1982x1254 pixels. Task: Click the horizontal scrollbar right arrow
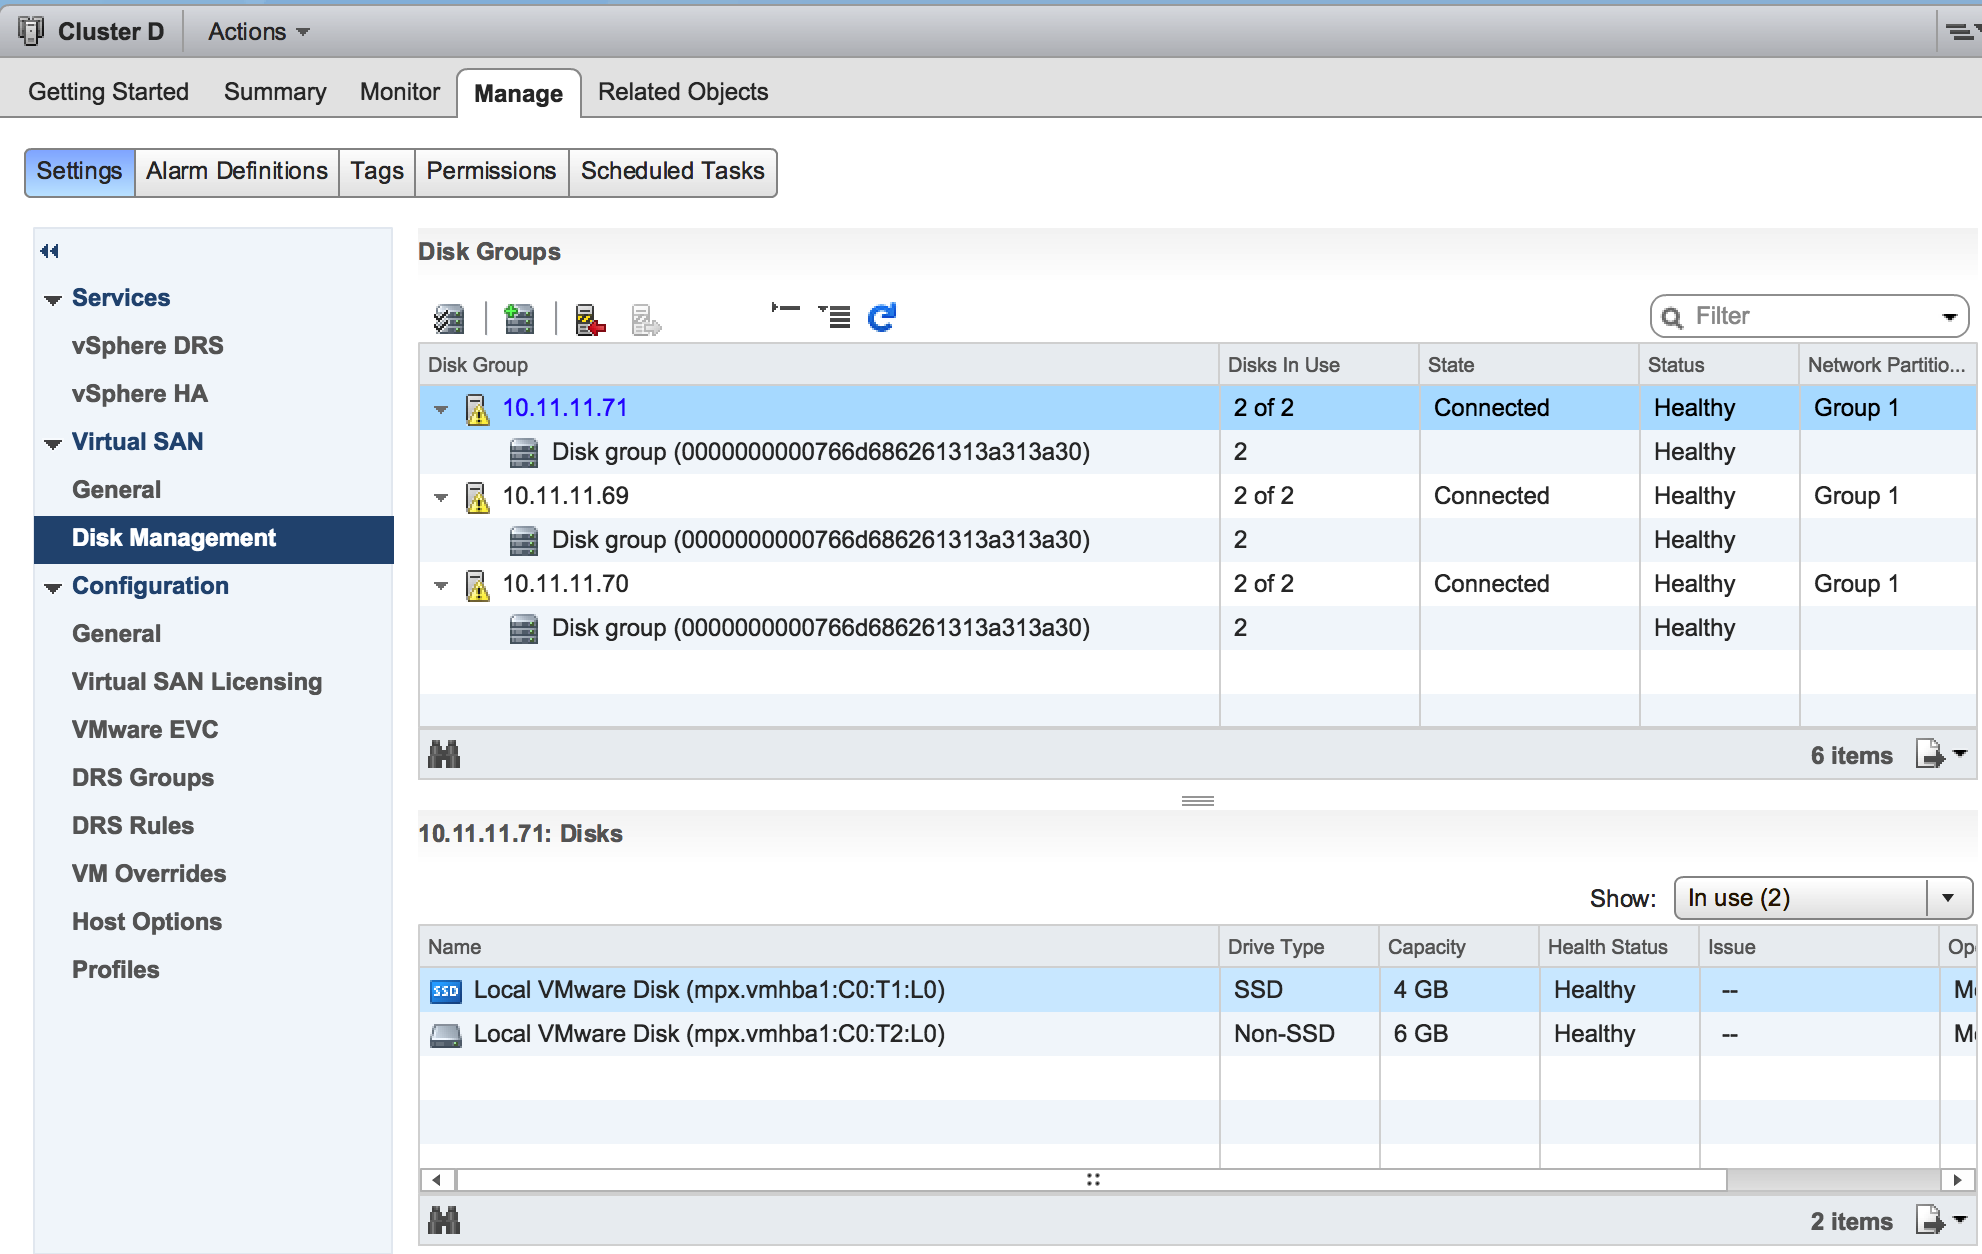(1956, 1180)
